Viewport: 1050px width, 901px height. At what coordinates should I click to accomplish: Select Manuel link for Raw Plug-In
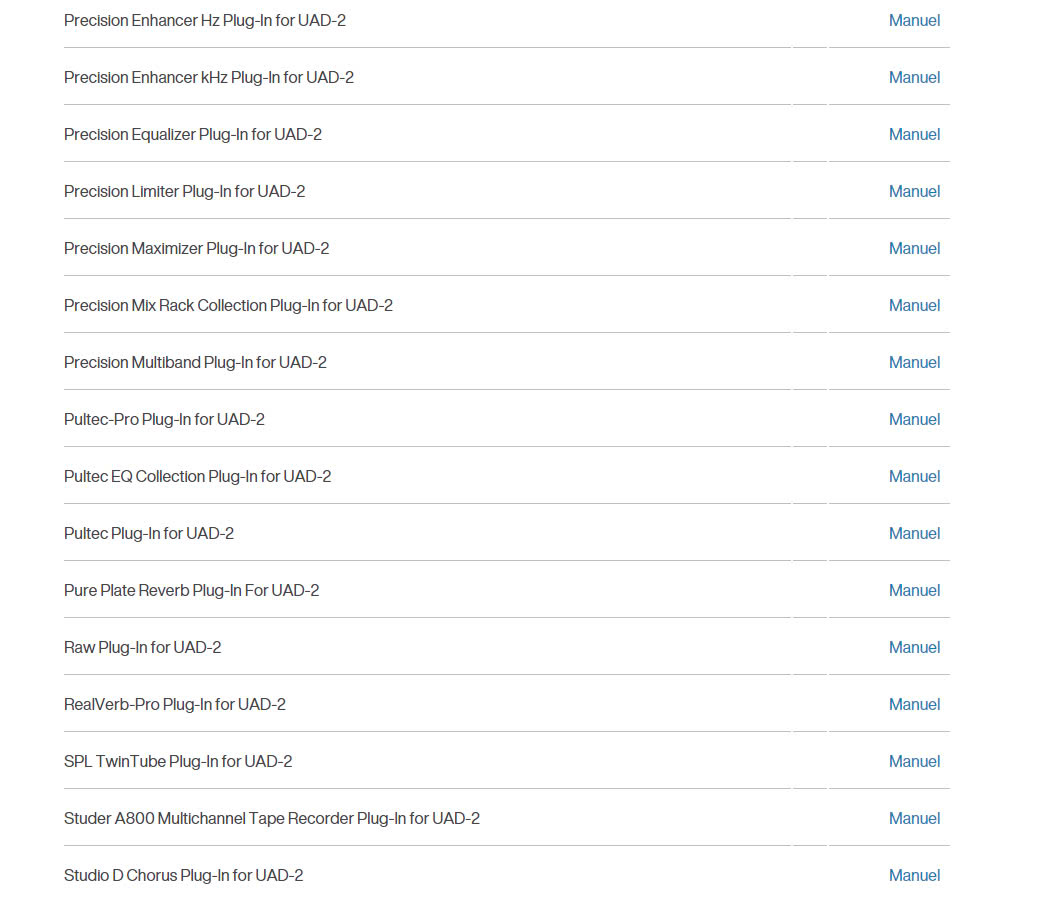pos(914,647)
